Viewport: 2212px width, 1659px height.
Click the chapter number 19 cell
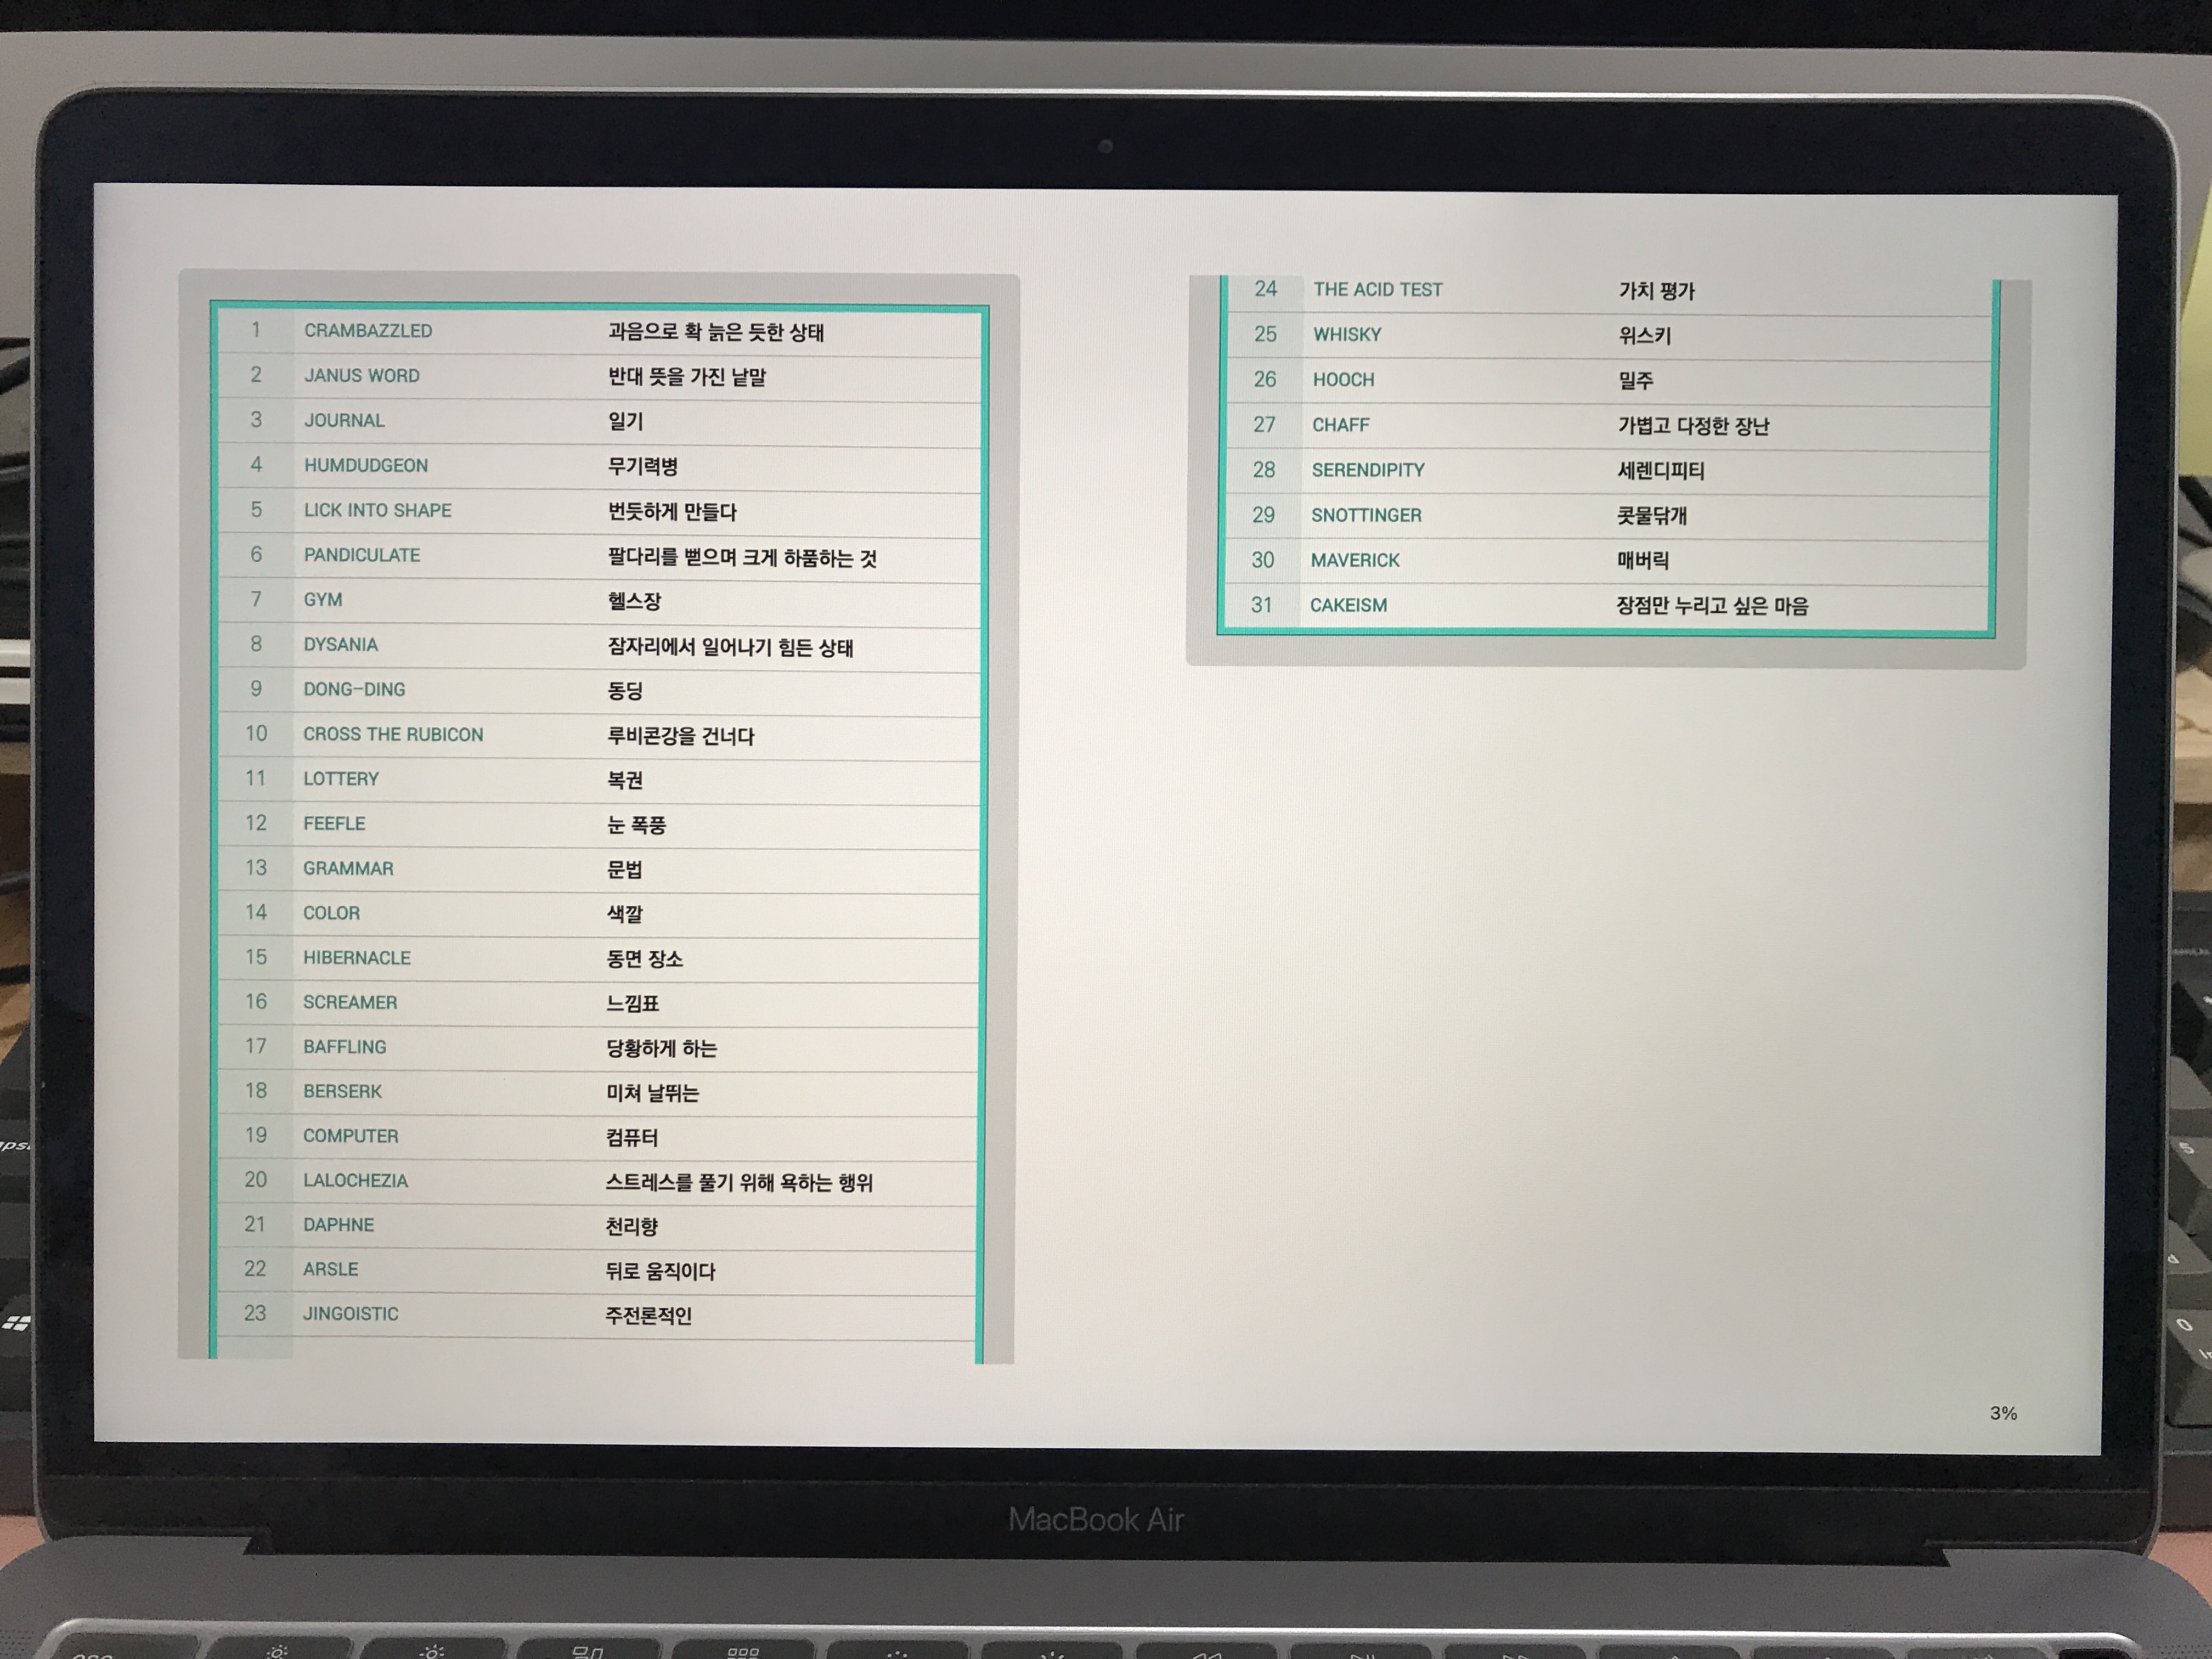(x=256, y=1136)
